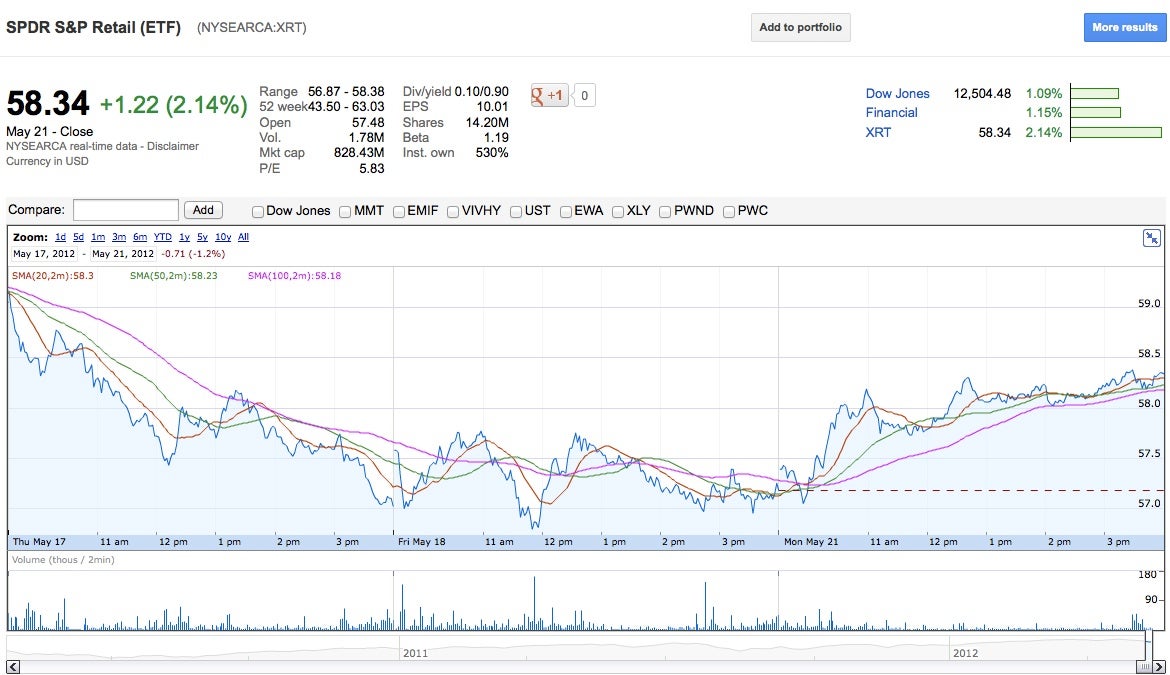The height and width of the screenshot is (675, 1170).
Task: Show the 10y zoom range
Action: 223,237
